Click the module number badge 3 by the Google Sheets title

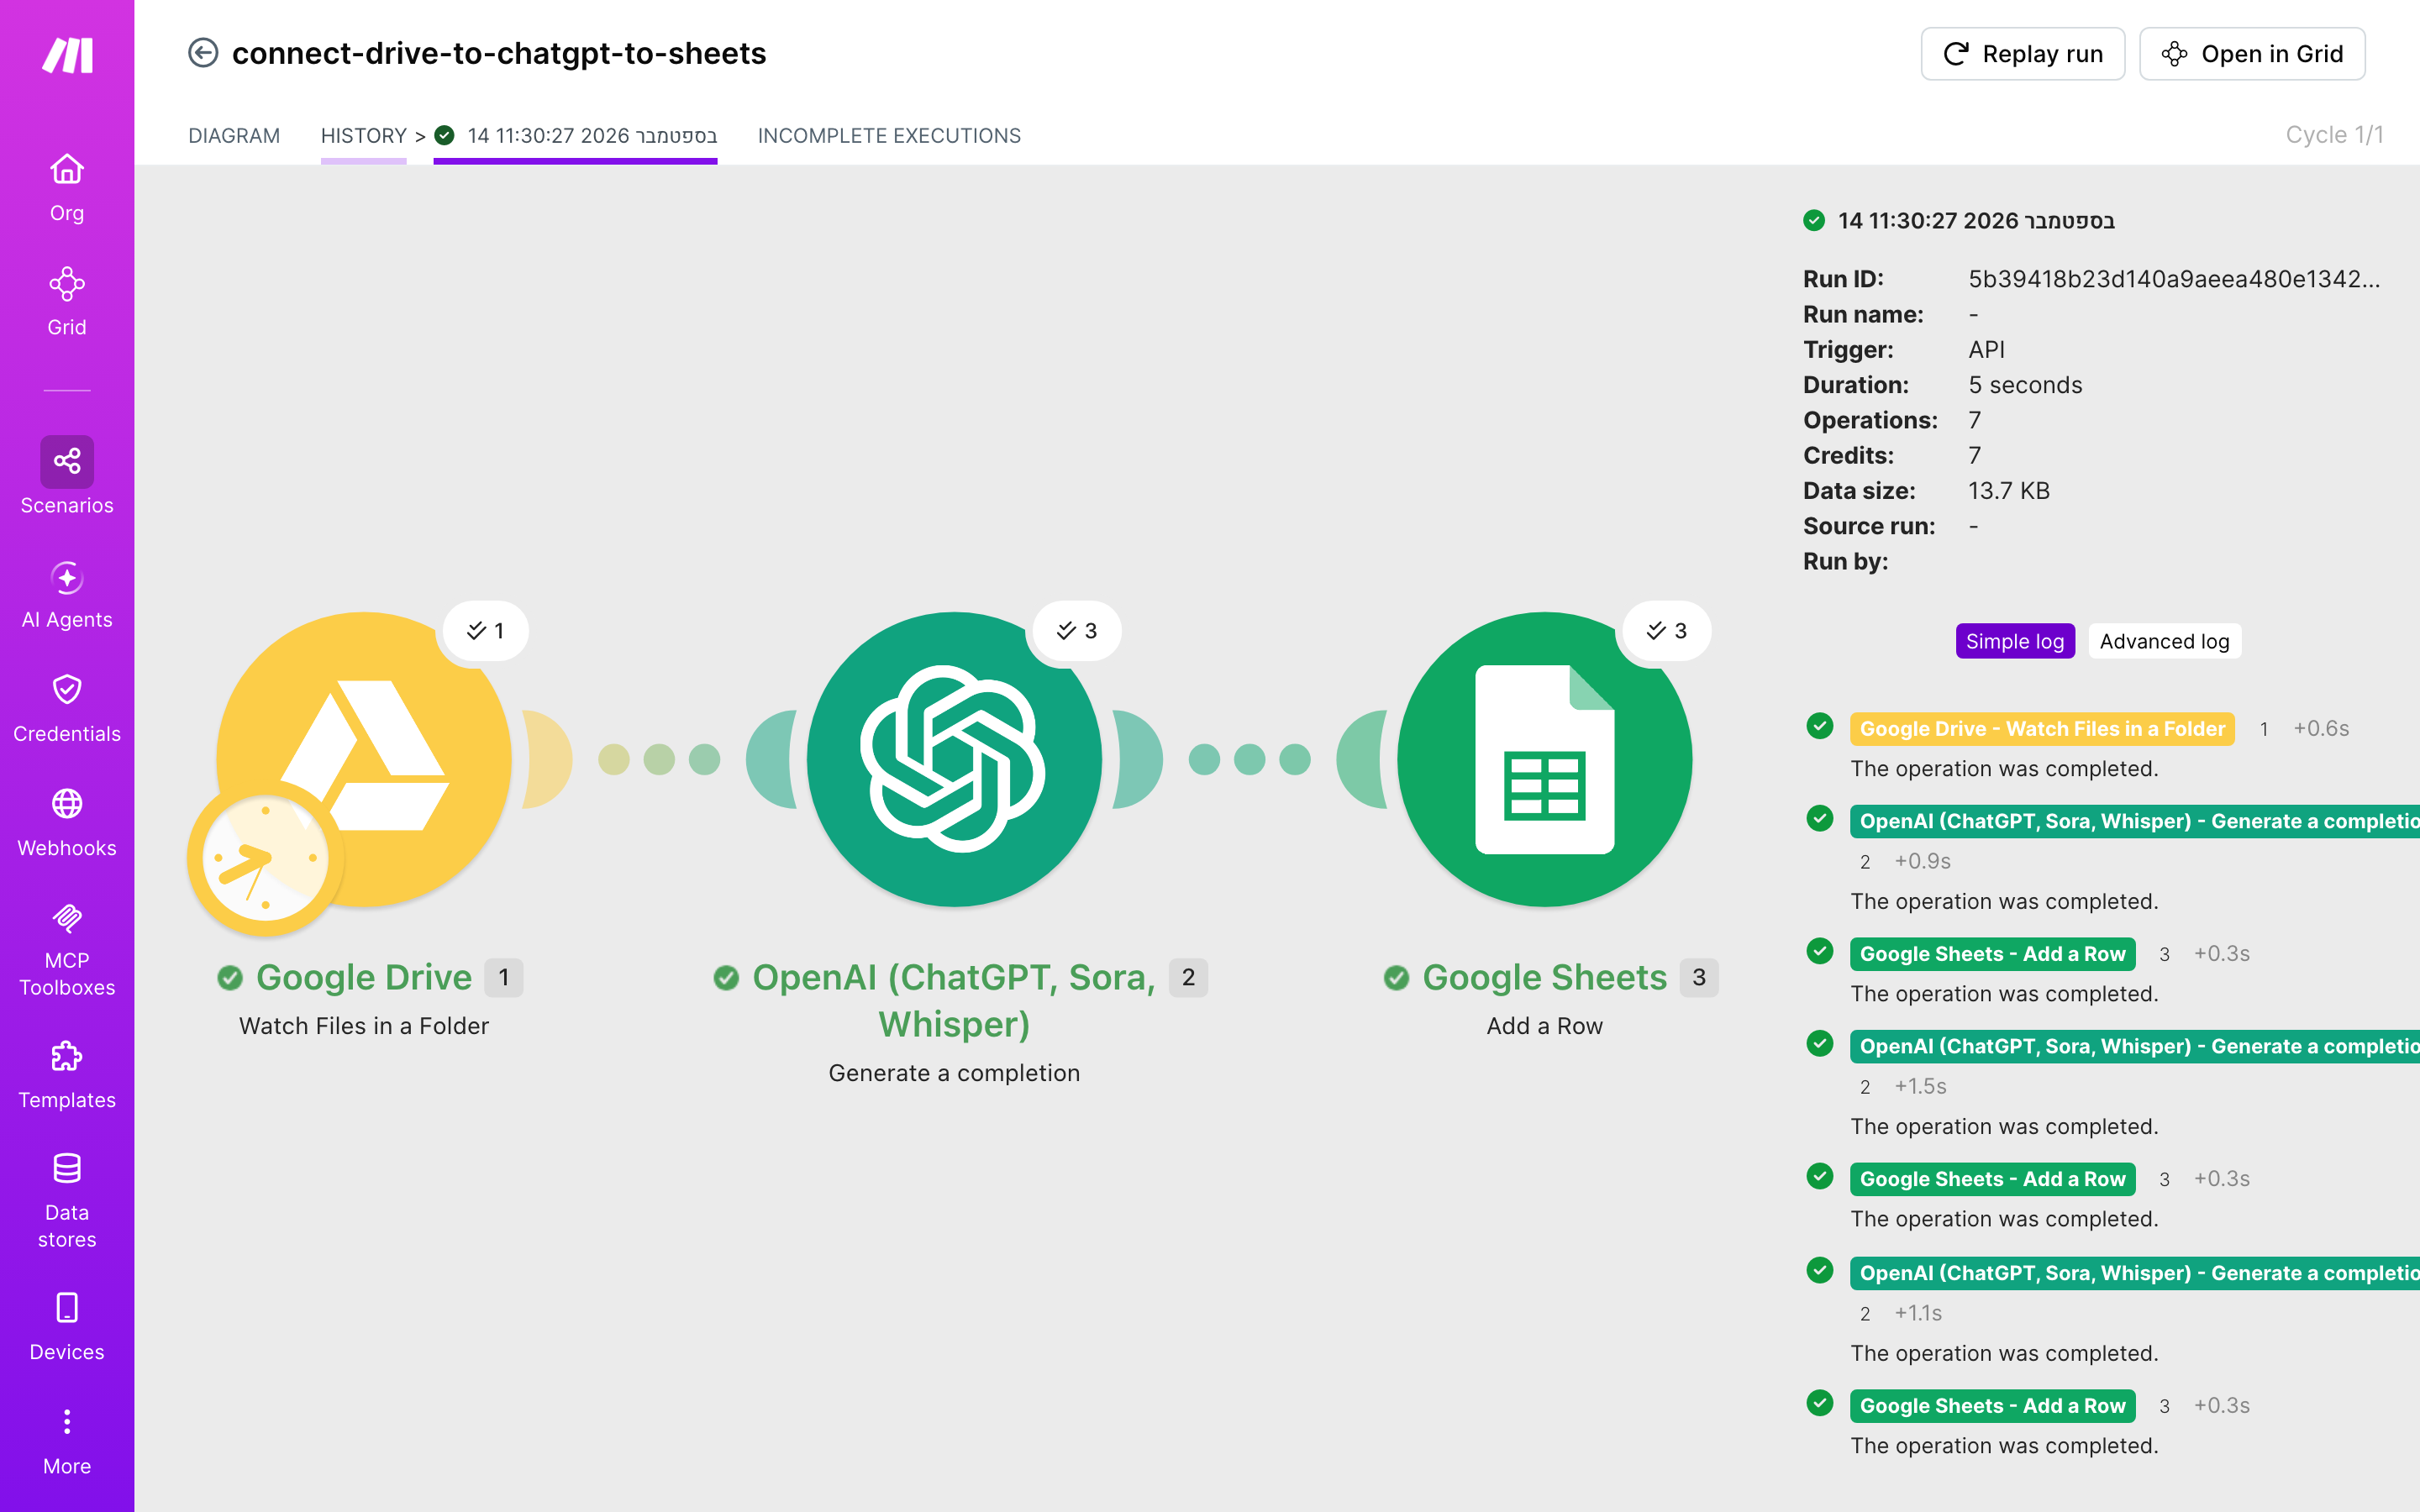tap(1699, 977)
